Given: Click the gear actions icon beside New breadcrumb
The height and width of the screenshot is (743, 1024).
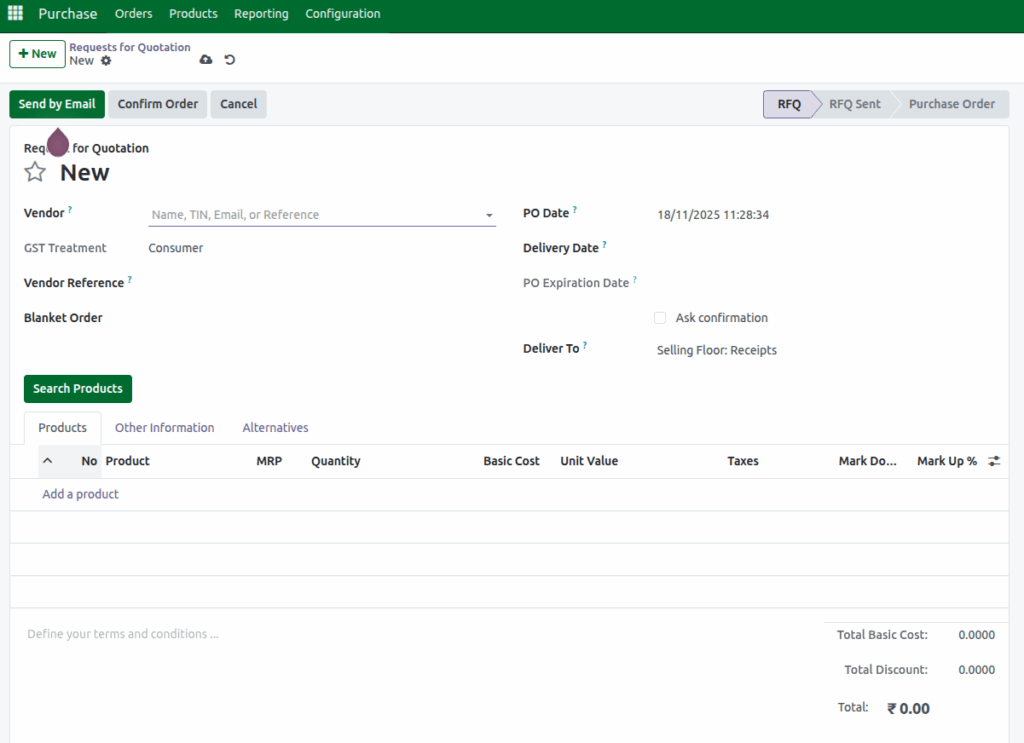Looking at the screenshot, I should pos(105,60).
